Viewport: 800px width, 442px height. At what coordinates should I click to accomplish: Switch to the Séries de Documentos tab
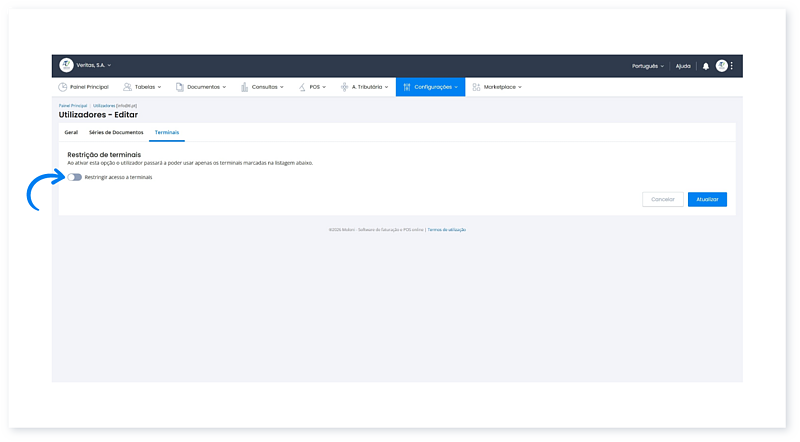click(x=116, y=132)
